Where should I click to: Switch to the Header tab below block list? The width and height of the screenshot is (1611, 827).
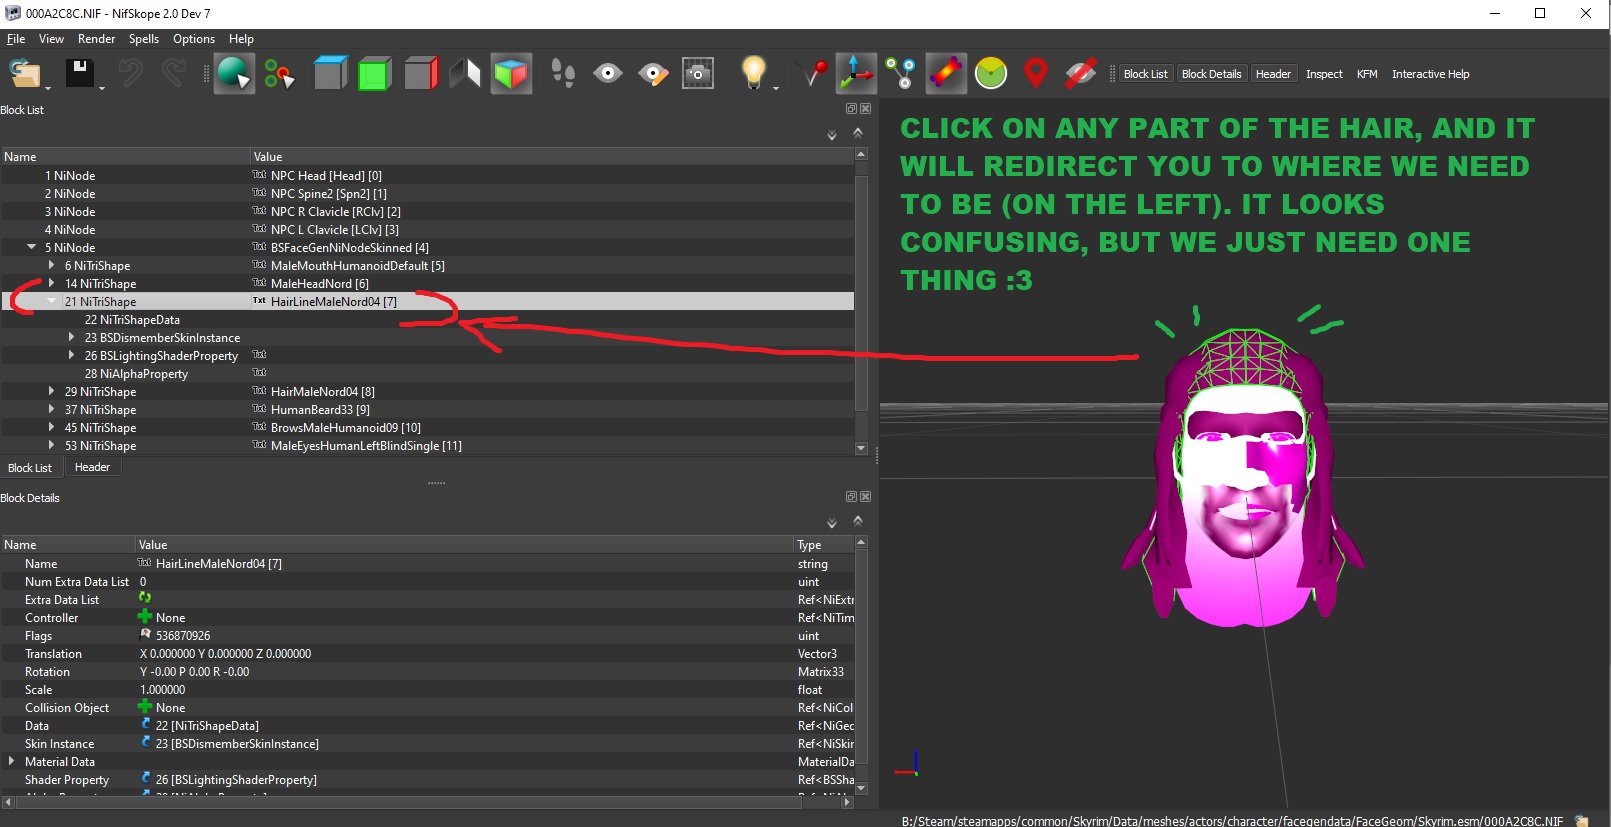pyautogui.click(x=92, y=467)
